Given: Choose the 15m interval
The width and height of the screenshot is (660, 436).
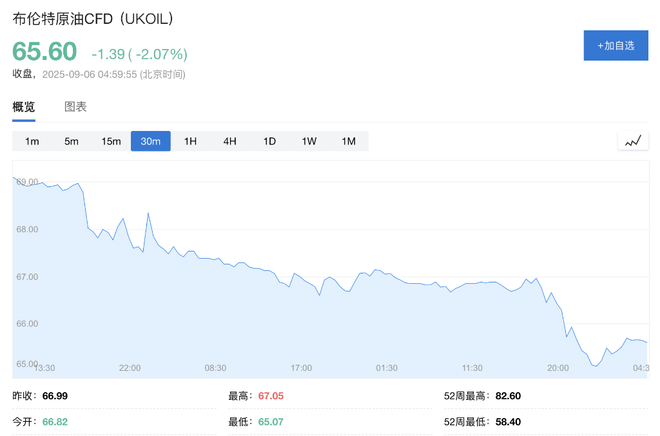Looking at the screenshot, I should coord(111,141).
